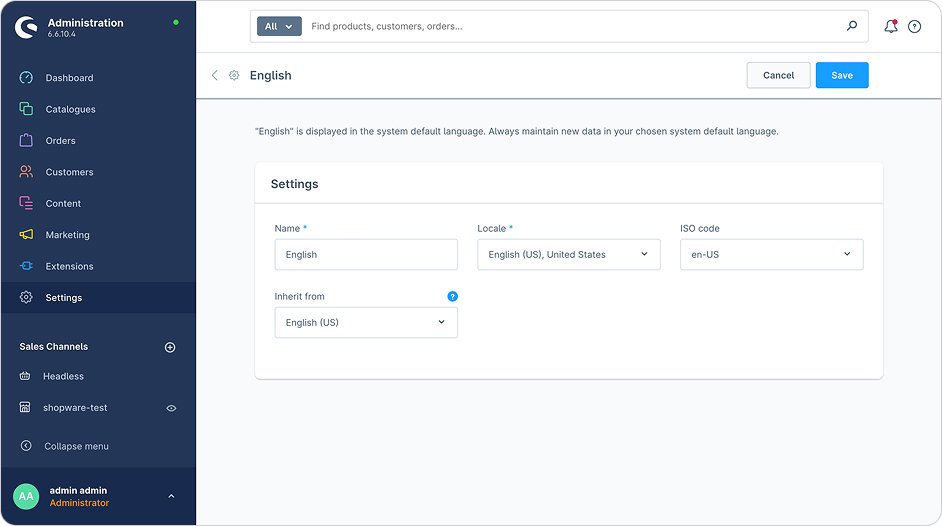942x526 pixels.
Task: Open the All search filter dropdown
Action: tap(279, 27)
